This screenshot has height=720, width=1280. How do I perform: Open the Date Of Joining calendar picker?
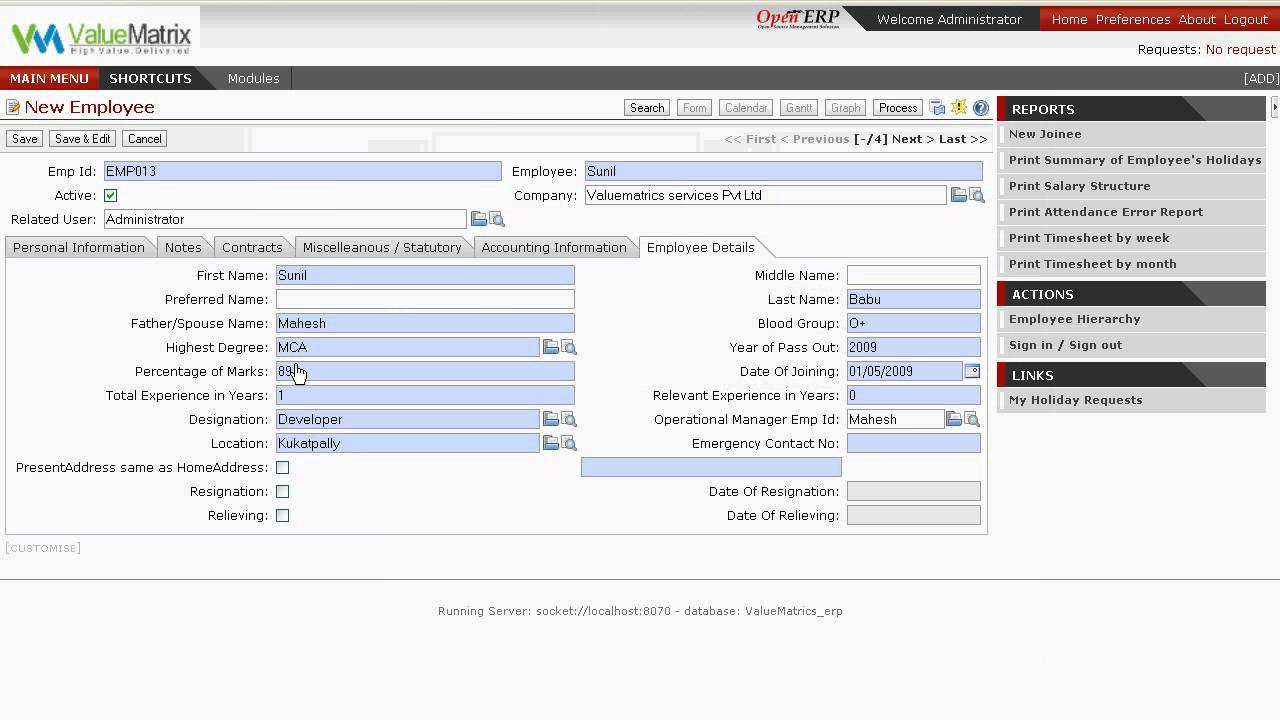[972, 371]
